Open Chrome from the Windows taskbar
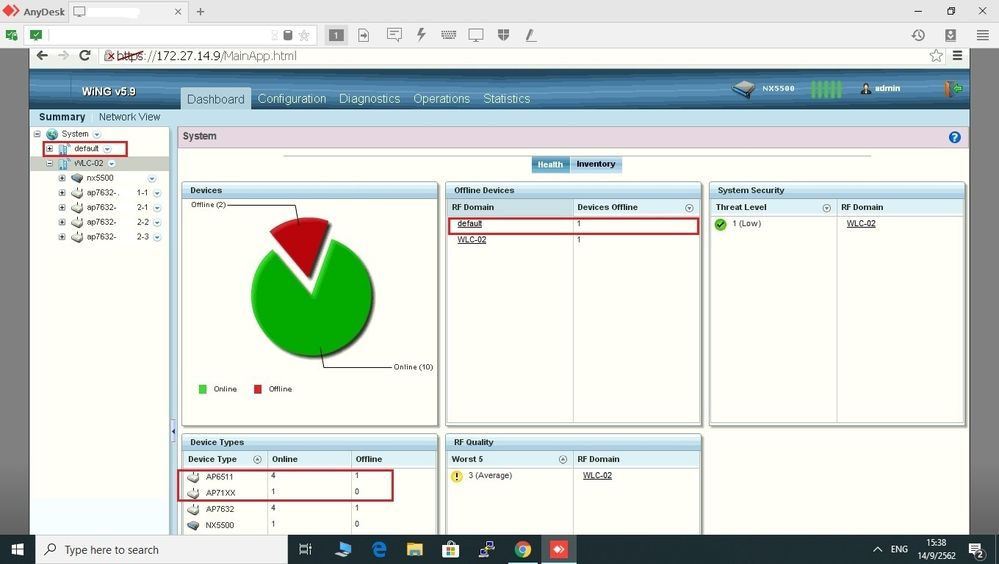999x564 pixels. tap(522, 549)
